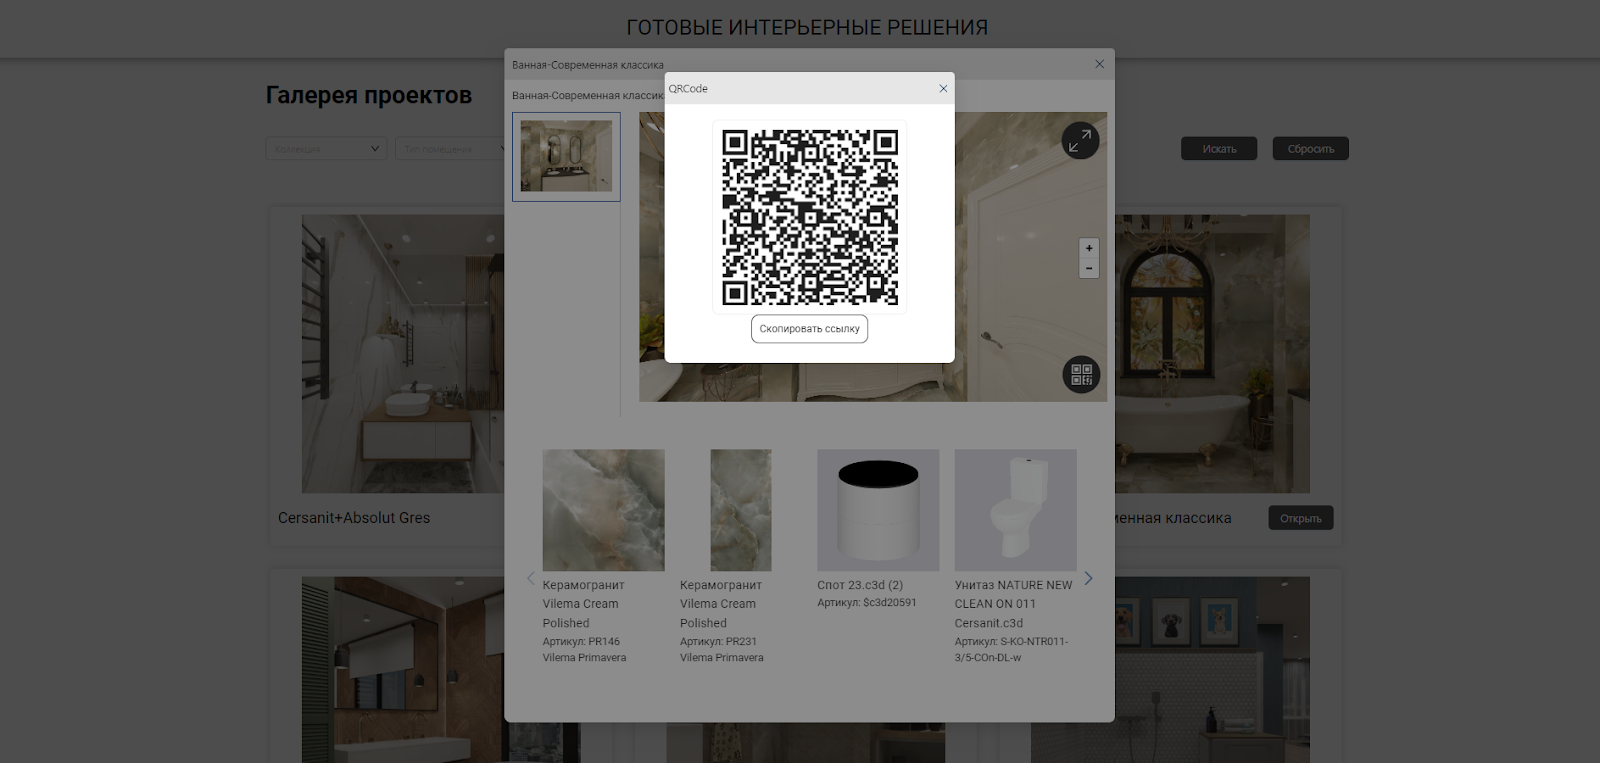Click Артикул: $c3d20591 text
This screenshot has height=763, width=1600.
point(867,603)
